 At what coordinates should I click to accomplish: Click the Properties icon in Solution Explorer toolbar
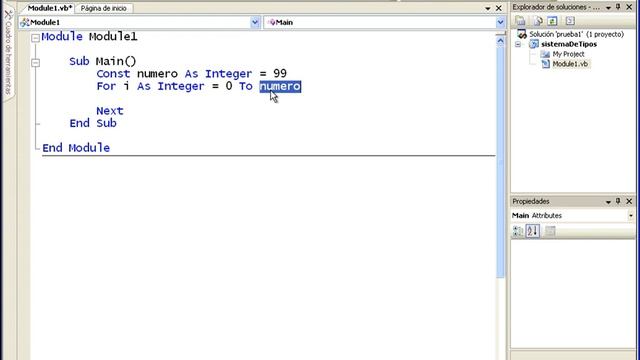pyautogui.click(x=520, y=21)
